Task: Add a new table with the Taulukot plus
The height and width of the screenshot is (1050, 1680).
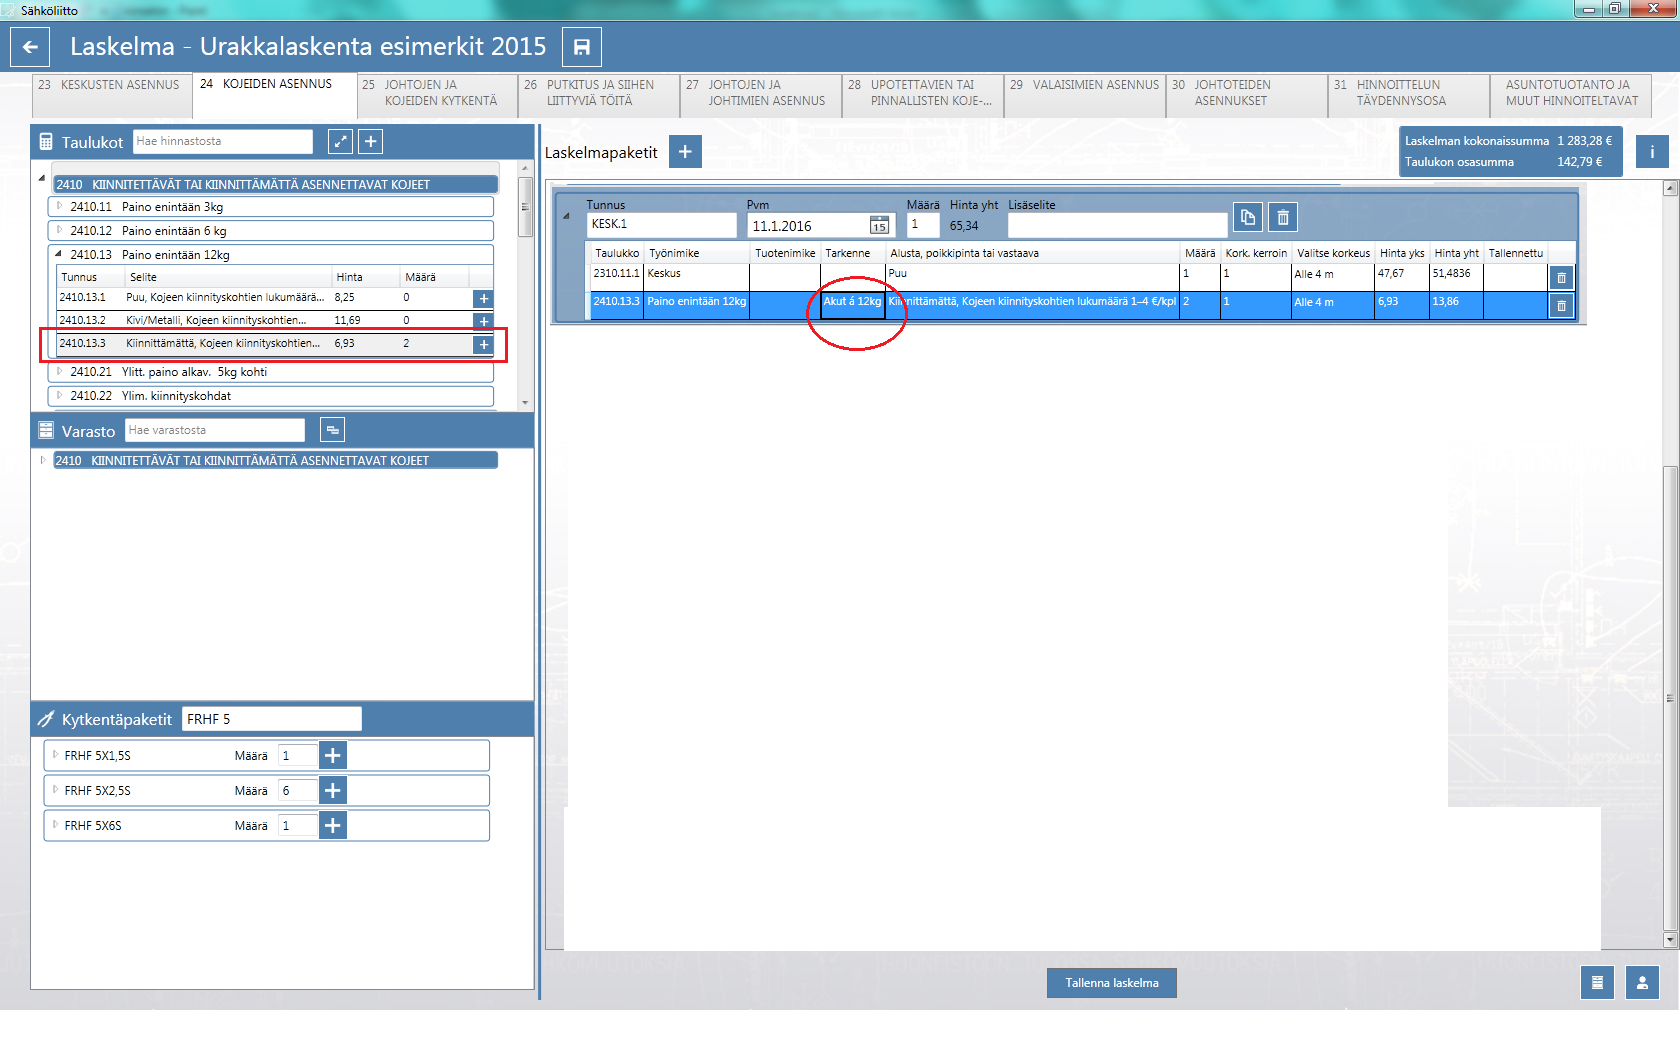Action: [371, 142]
